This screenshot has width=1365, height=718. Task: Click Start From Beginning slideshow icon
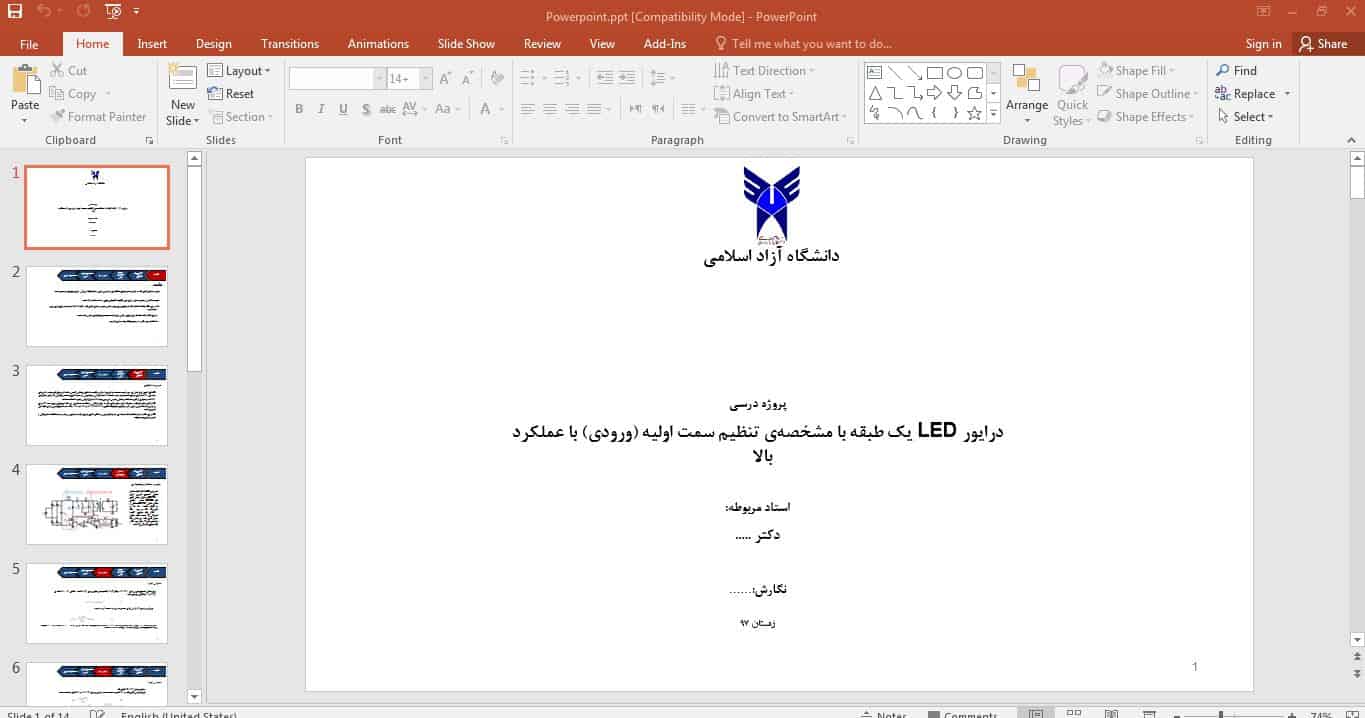pyautogui.click(x=113, y=12)
